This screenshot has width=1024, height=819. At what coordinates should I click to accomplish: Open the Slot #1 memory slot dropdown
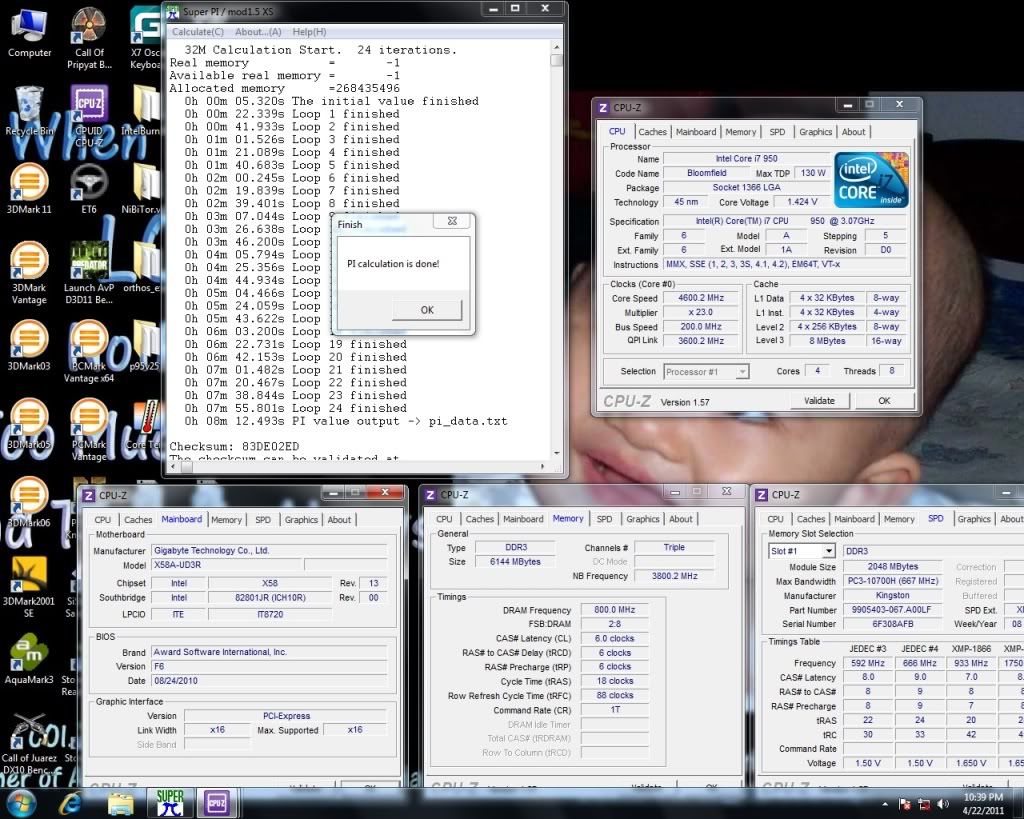point(801,551)
